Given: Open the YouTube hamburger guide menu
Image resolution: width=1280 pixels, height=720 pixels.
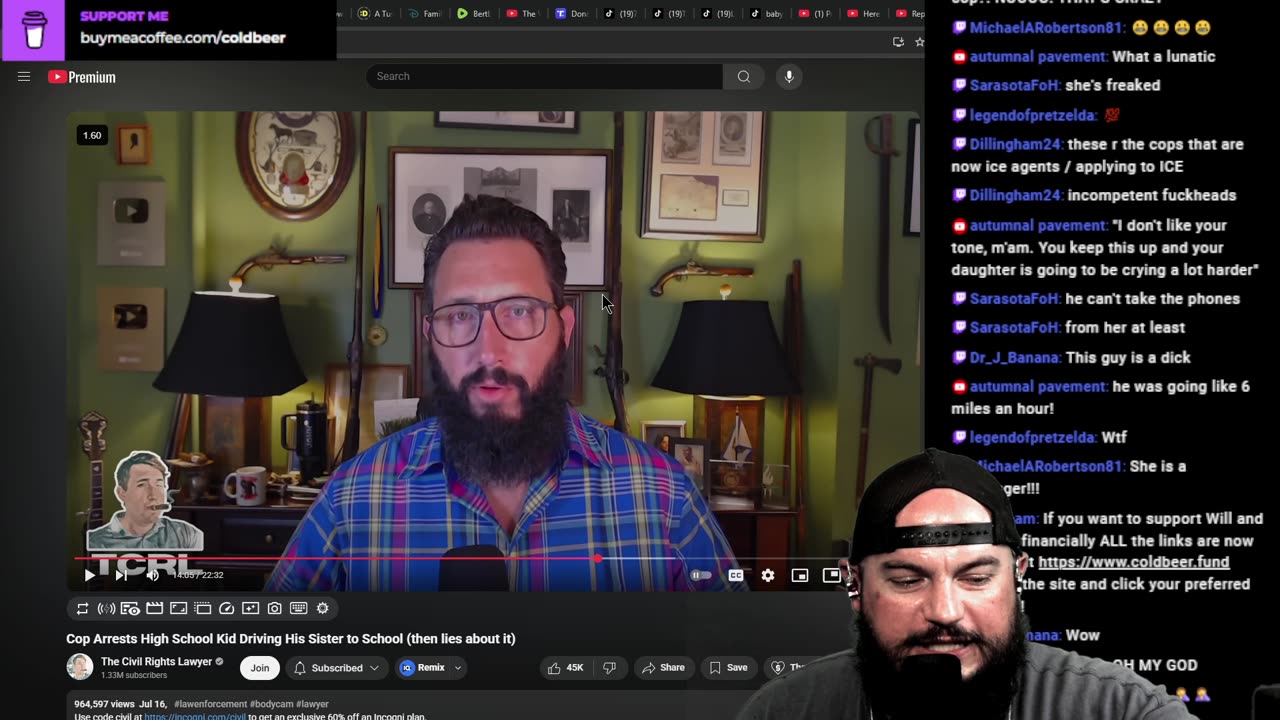Looking at the screenshot, I should coord(24,77).
